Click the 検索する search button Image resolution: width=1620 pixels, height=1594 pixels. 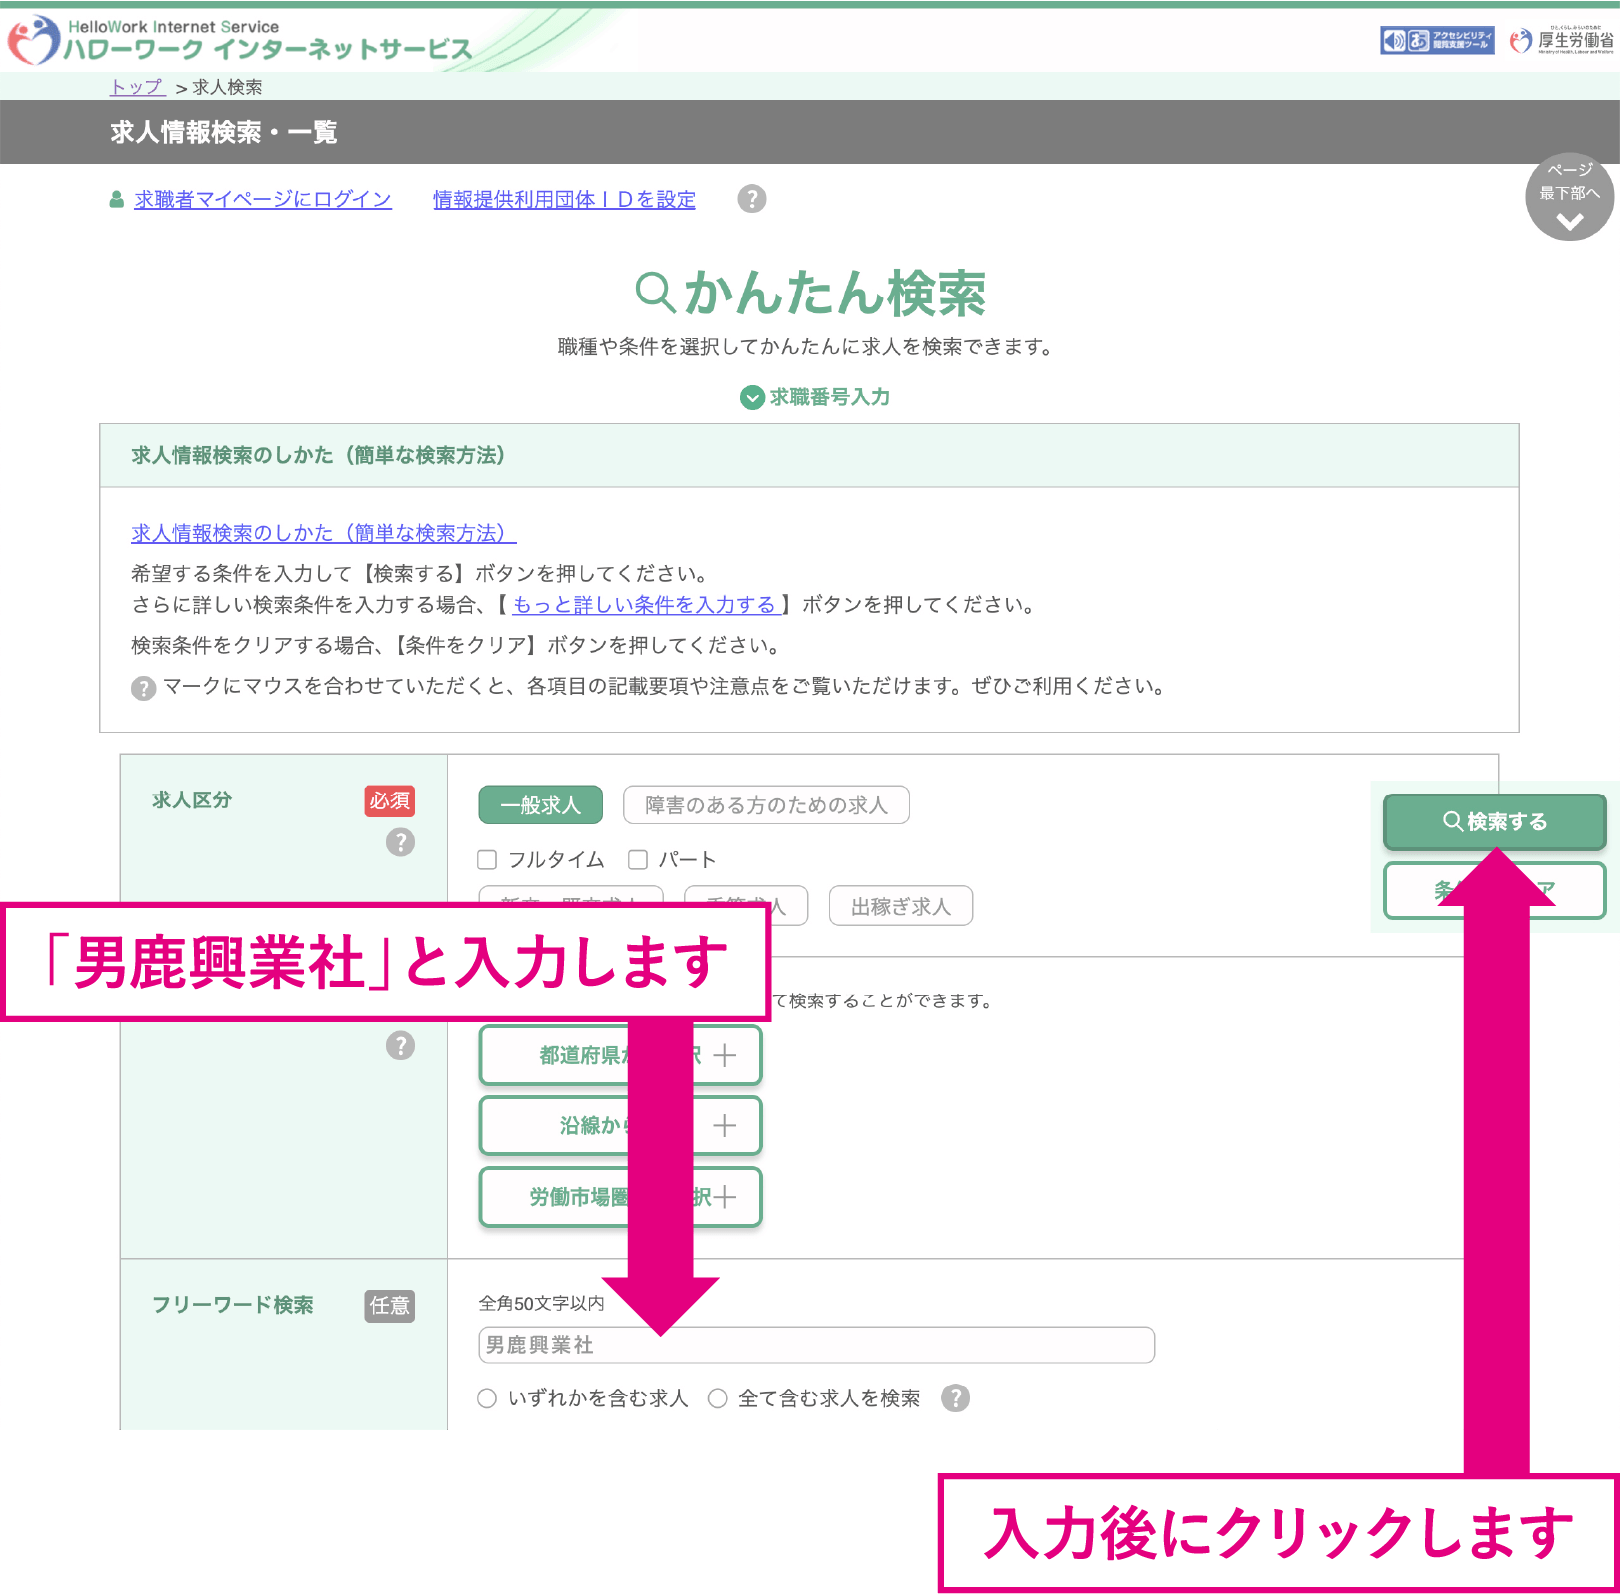(x=1494, y=821)
